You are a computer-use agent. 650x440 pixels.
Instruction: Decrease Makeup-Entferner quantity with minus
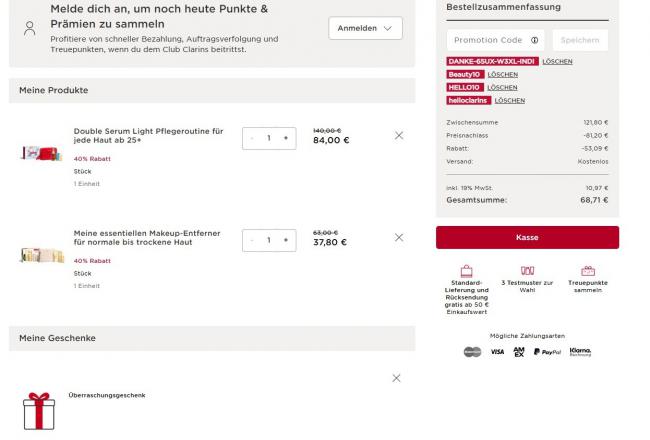click(x=252, y=240)
